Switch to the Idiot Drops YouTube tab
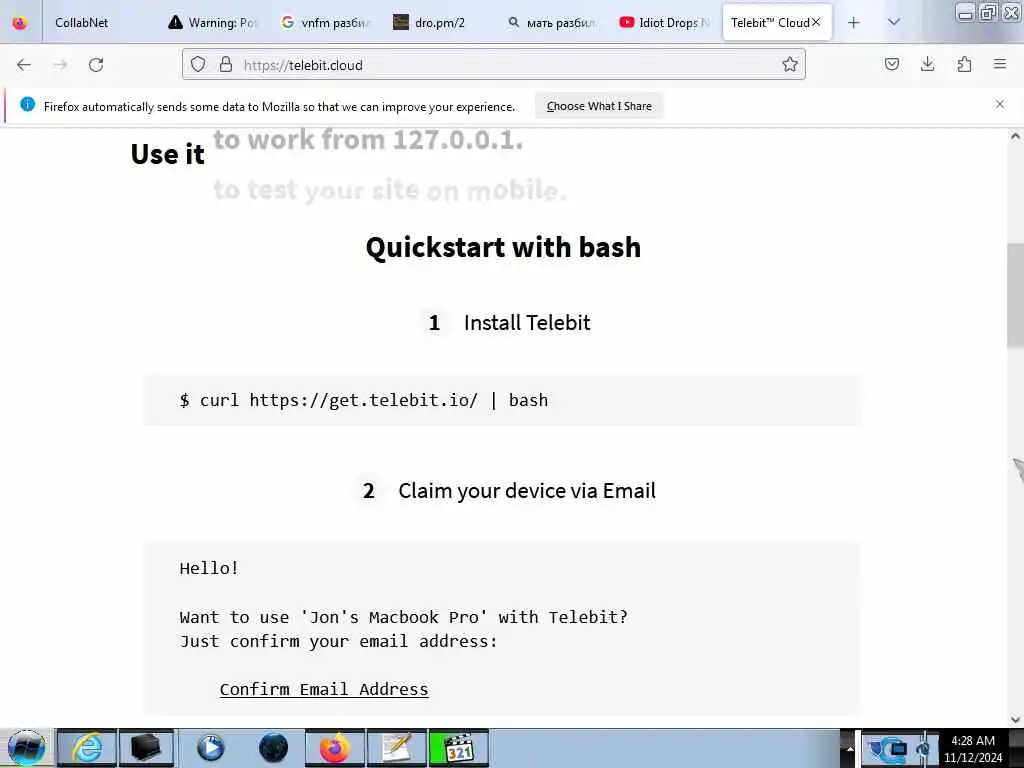The height and width of the screenshot is (768, 1024). 665,23
